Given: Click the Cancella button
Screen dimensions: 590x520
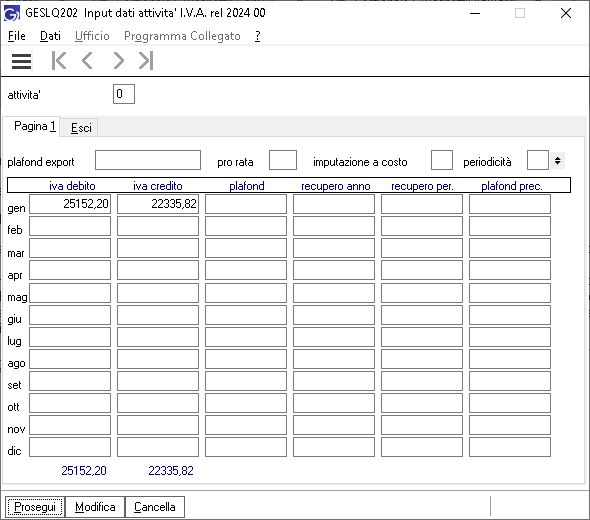Looking at the screenshot, I should tap(155, 507).
